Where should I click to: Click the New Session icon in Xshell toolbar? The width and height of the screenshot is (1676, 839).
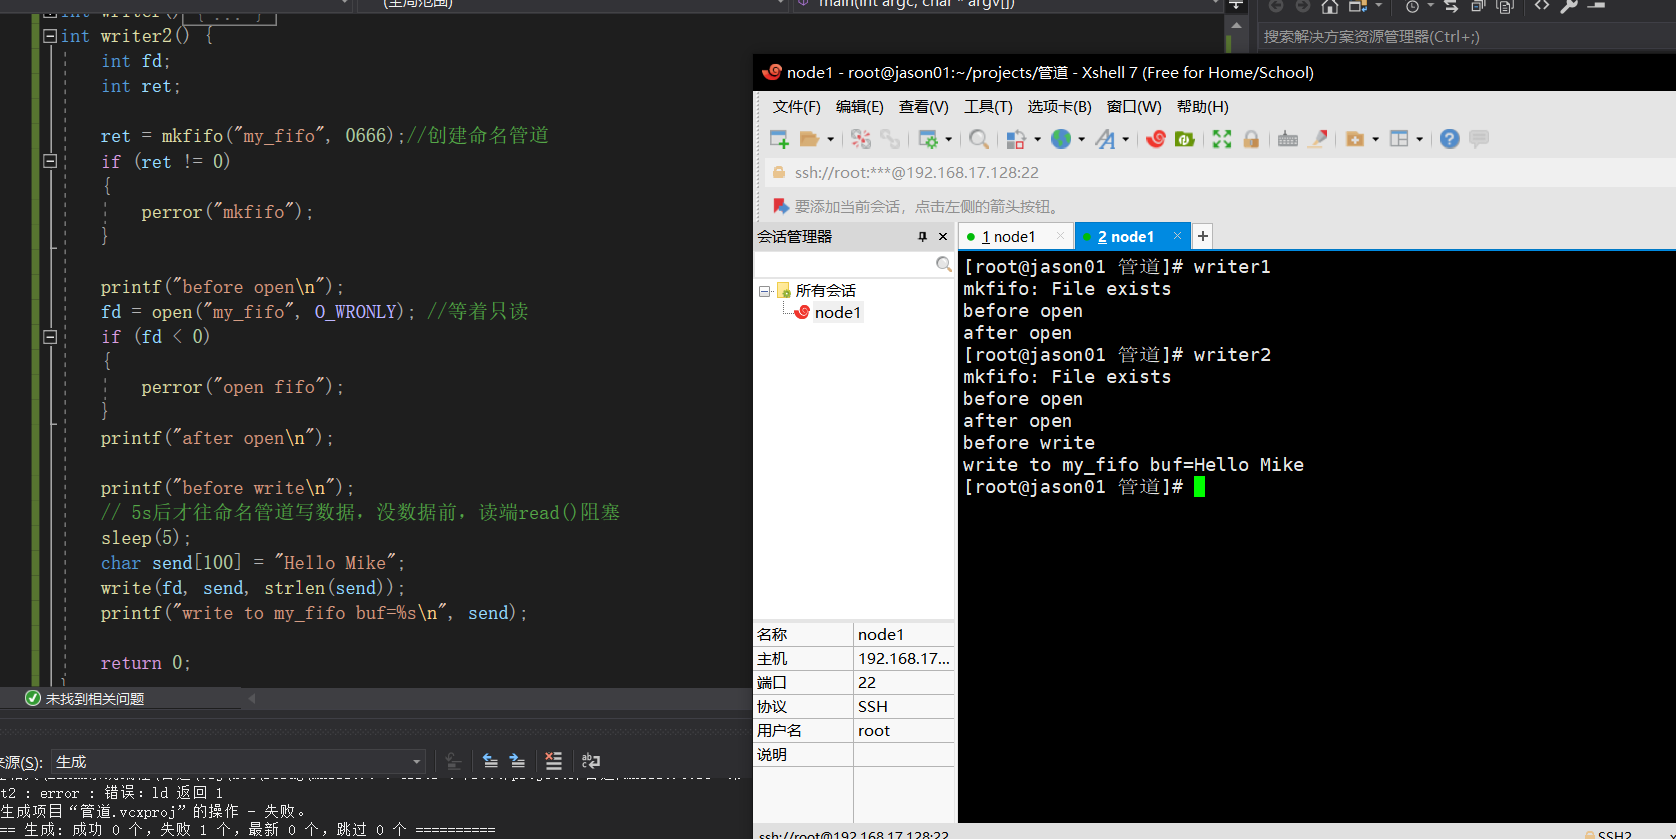pos(779,139)
